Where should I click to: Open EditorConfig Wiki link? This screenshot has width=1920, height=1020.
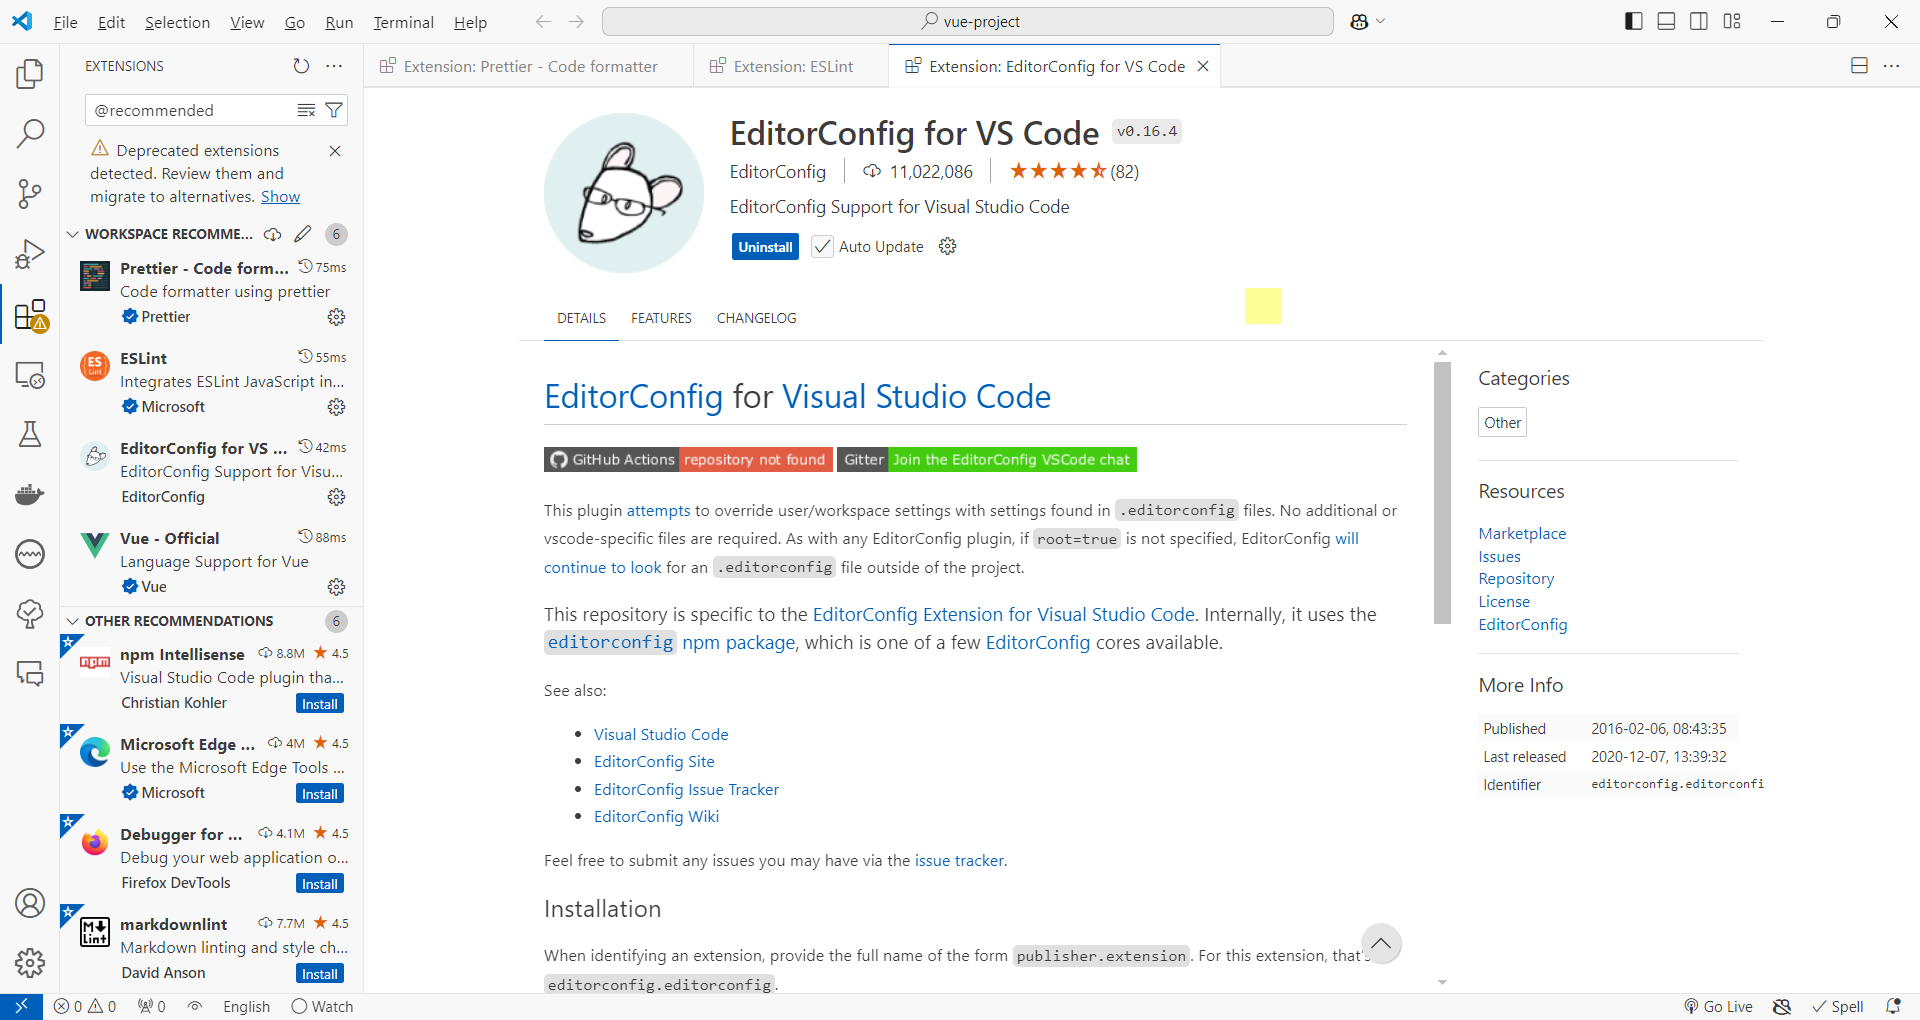(656, 817)
